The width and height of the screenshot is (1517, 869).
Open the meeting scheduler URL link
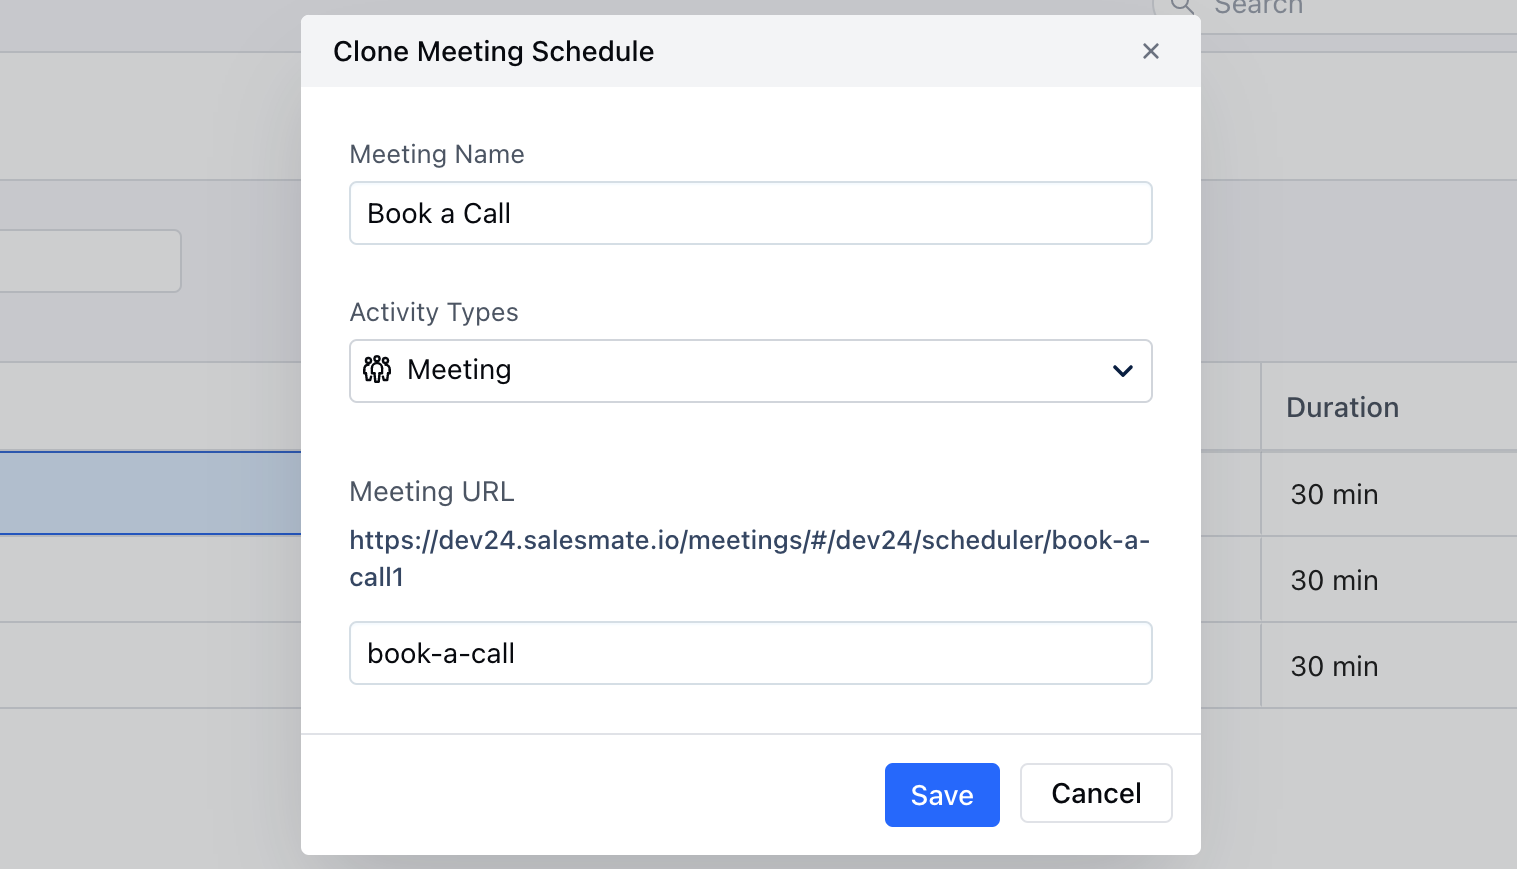pyautogui.click(x=749, y=558)
